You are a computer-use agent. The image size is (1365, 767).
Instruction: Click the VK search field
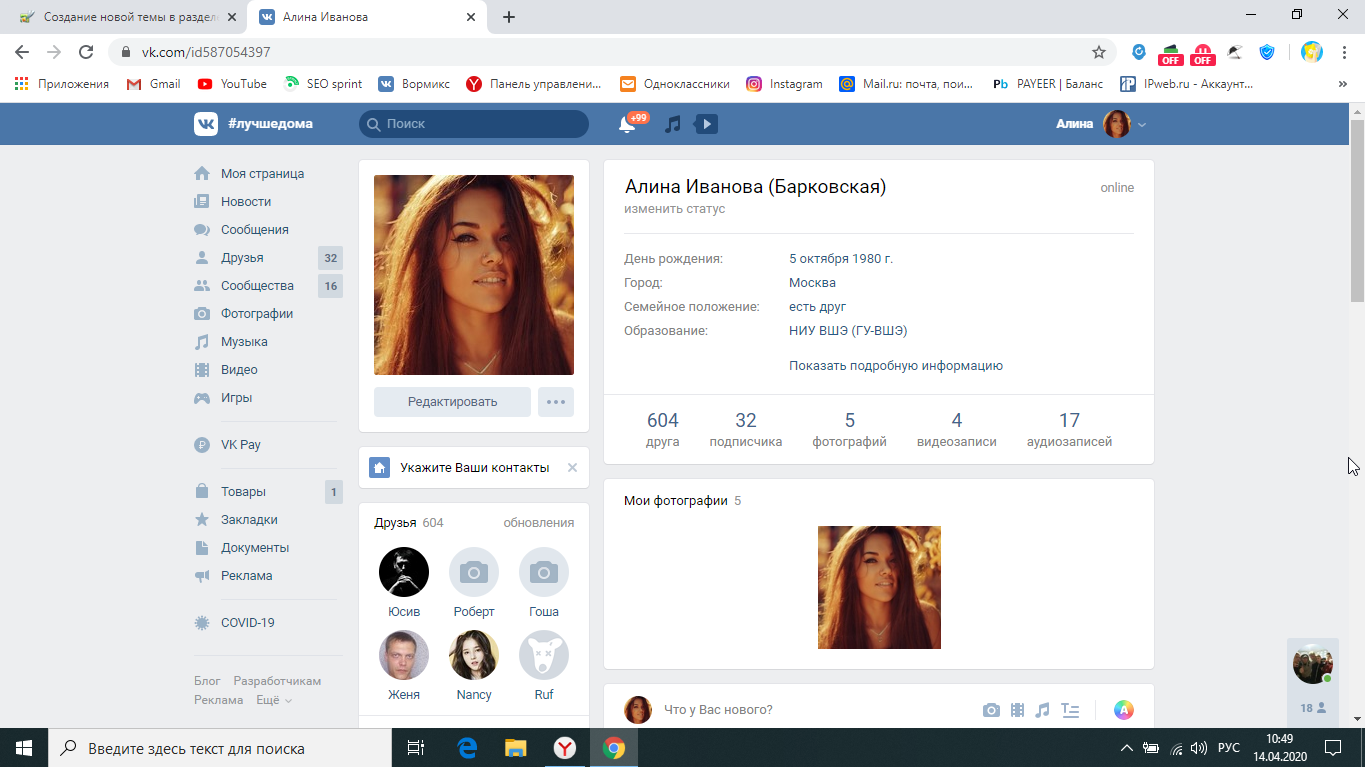tap(474, 124)
